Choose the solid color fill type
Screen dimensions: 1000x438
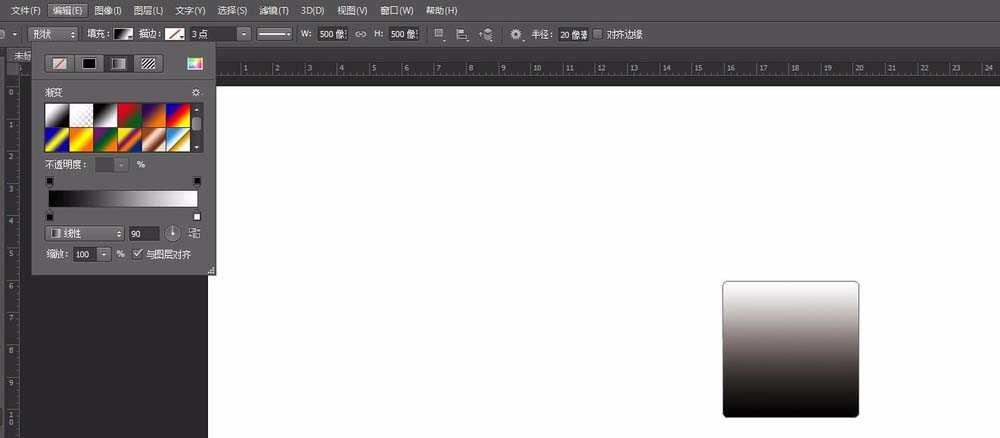(89, 63)
